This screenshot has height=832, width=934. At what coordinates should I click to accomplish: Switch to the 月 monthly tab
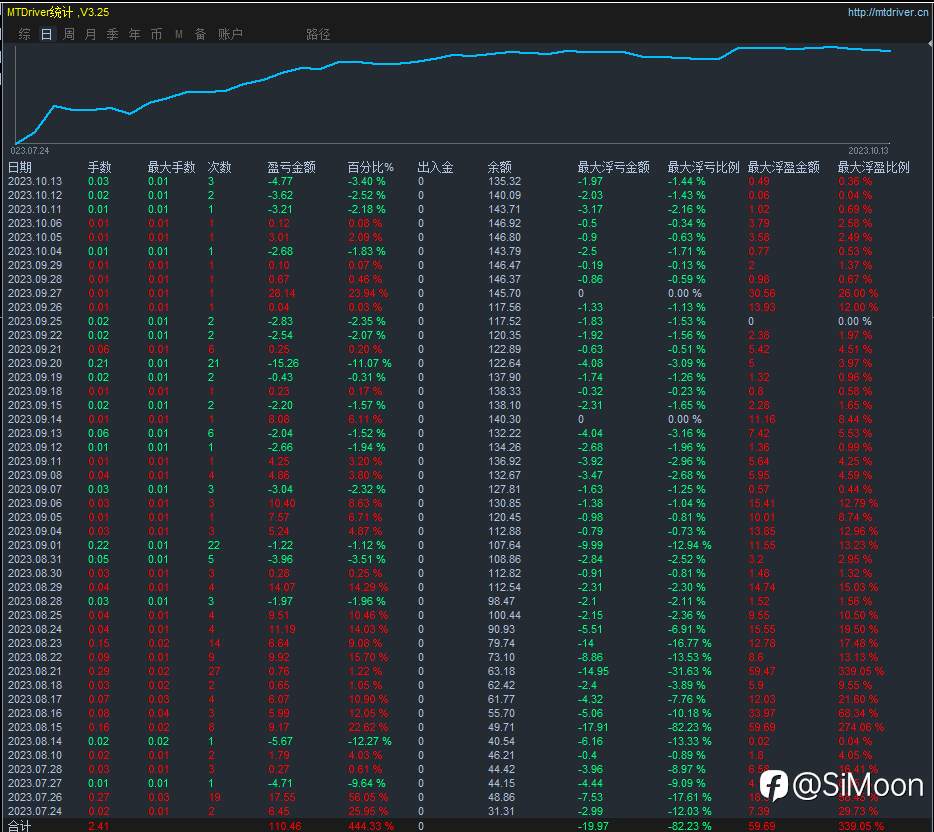(x=91, y=34)
